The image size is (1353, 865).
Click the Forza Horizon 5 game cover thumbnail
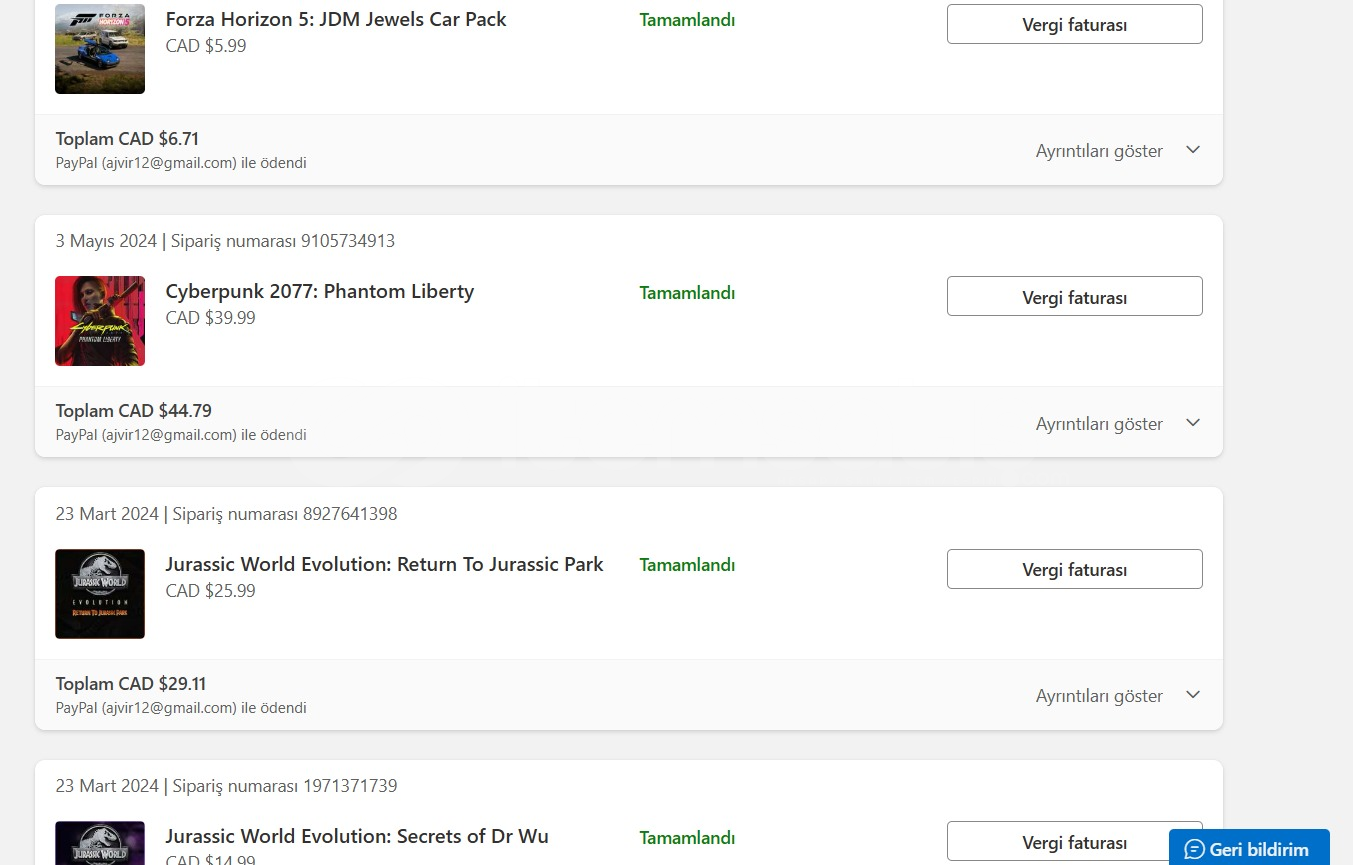(100, 49)
